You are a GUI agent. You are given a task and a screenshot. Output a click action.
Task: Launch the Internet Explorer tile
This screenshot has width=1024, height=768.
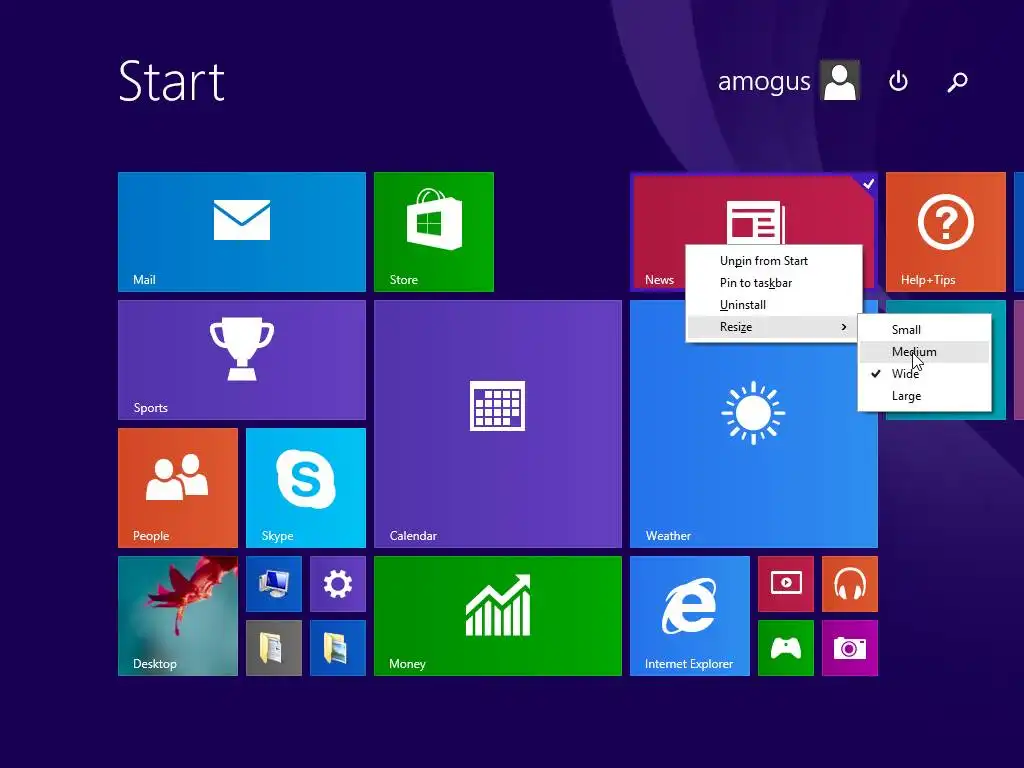coord(690,616)
